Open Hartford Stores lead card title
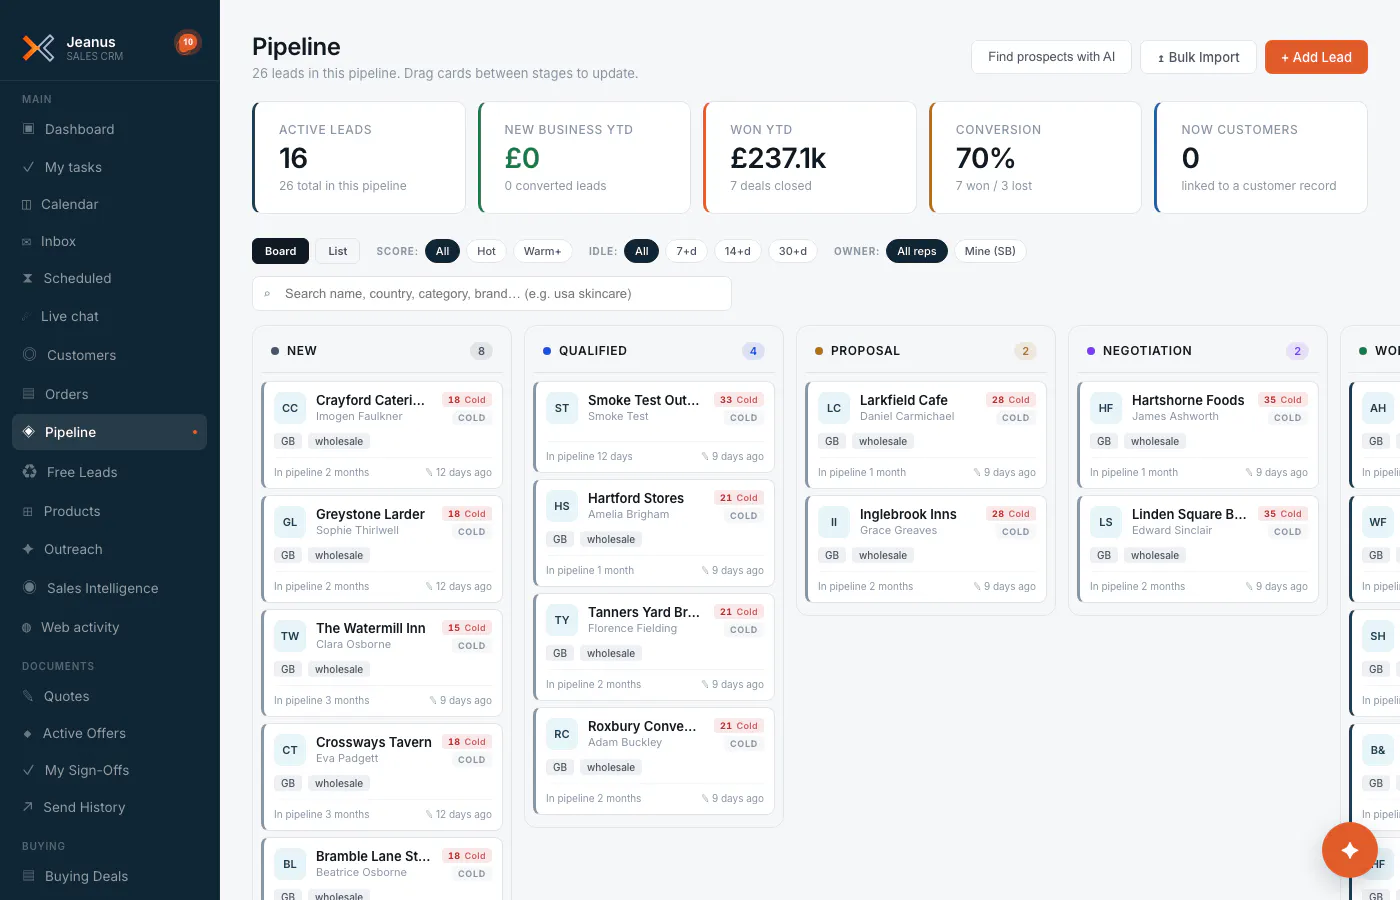The image size is (1400, 900). (636, 498)
